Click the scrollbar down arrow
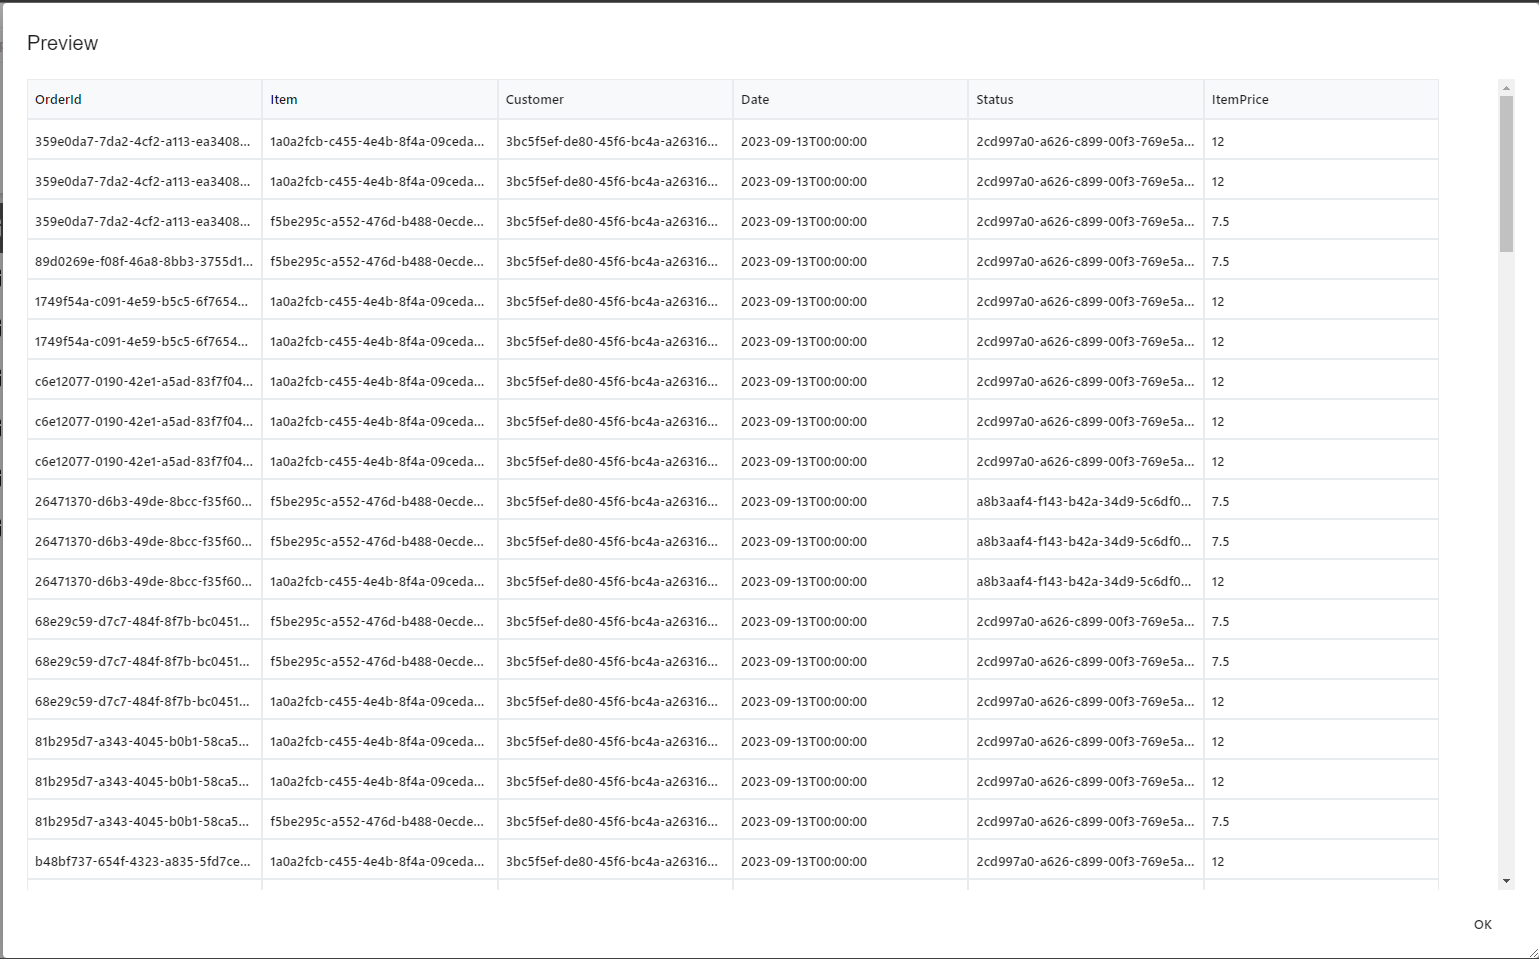 (1505, 880)
